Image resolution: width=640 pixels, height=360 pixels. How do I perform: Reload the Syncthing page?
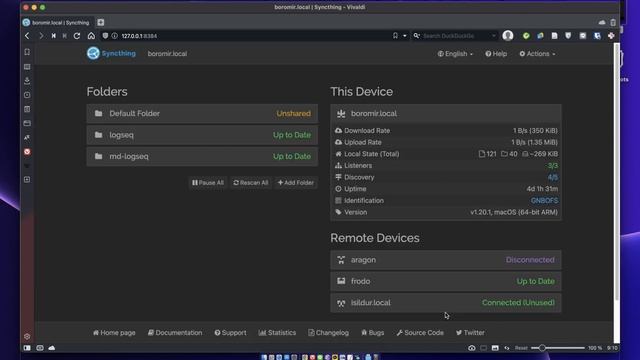pyautogui.click(x=77, y=36)
